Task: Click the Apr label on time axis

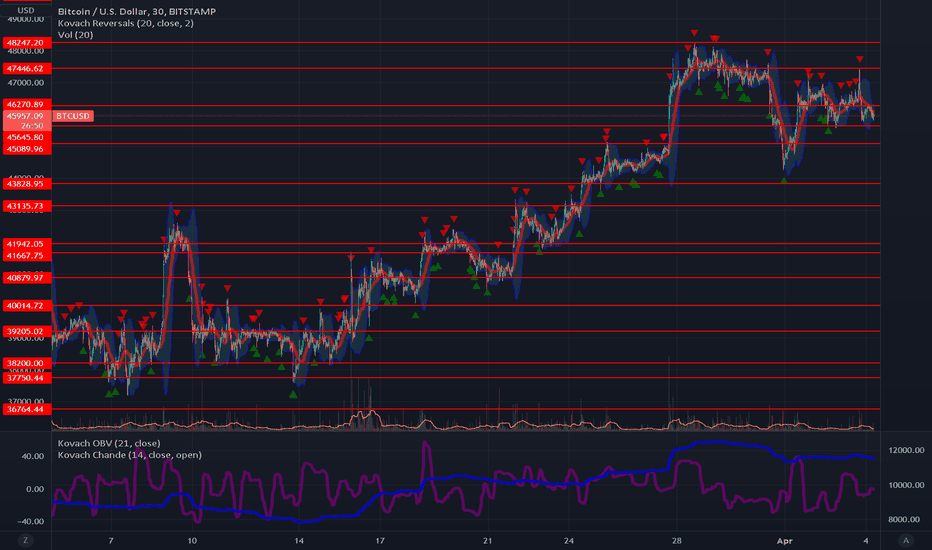Action: pos(785,540)
